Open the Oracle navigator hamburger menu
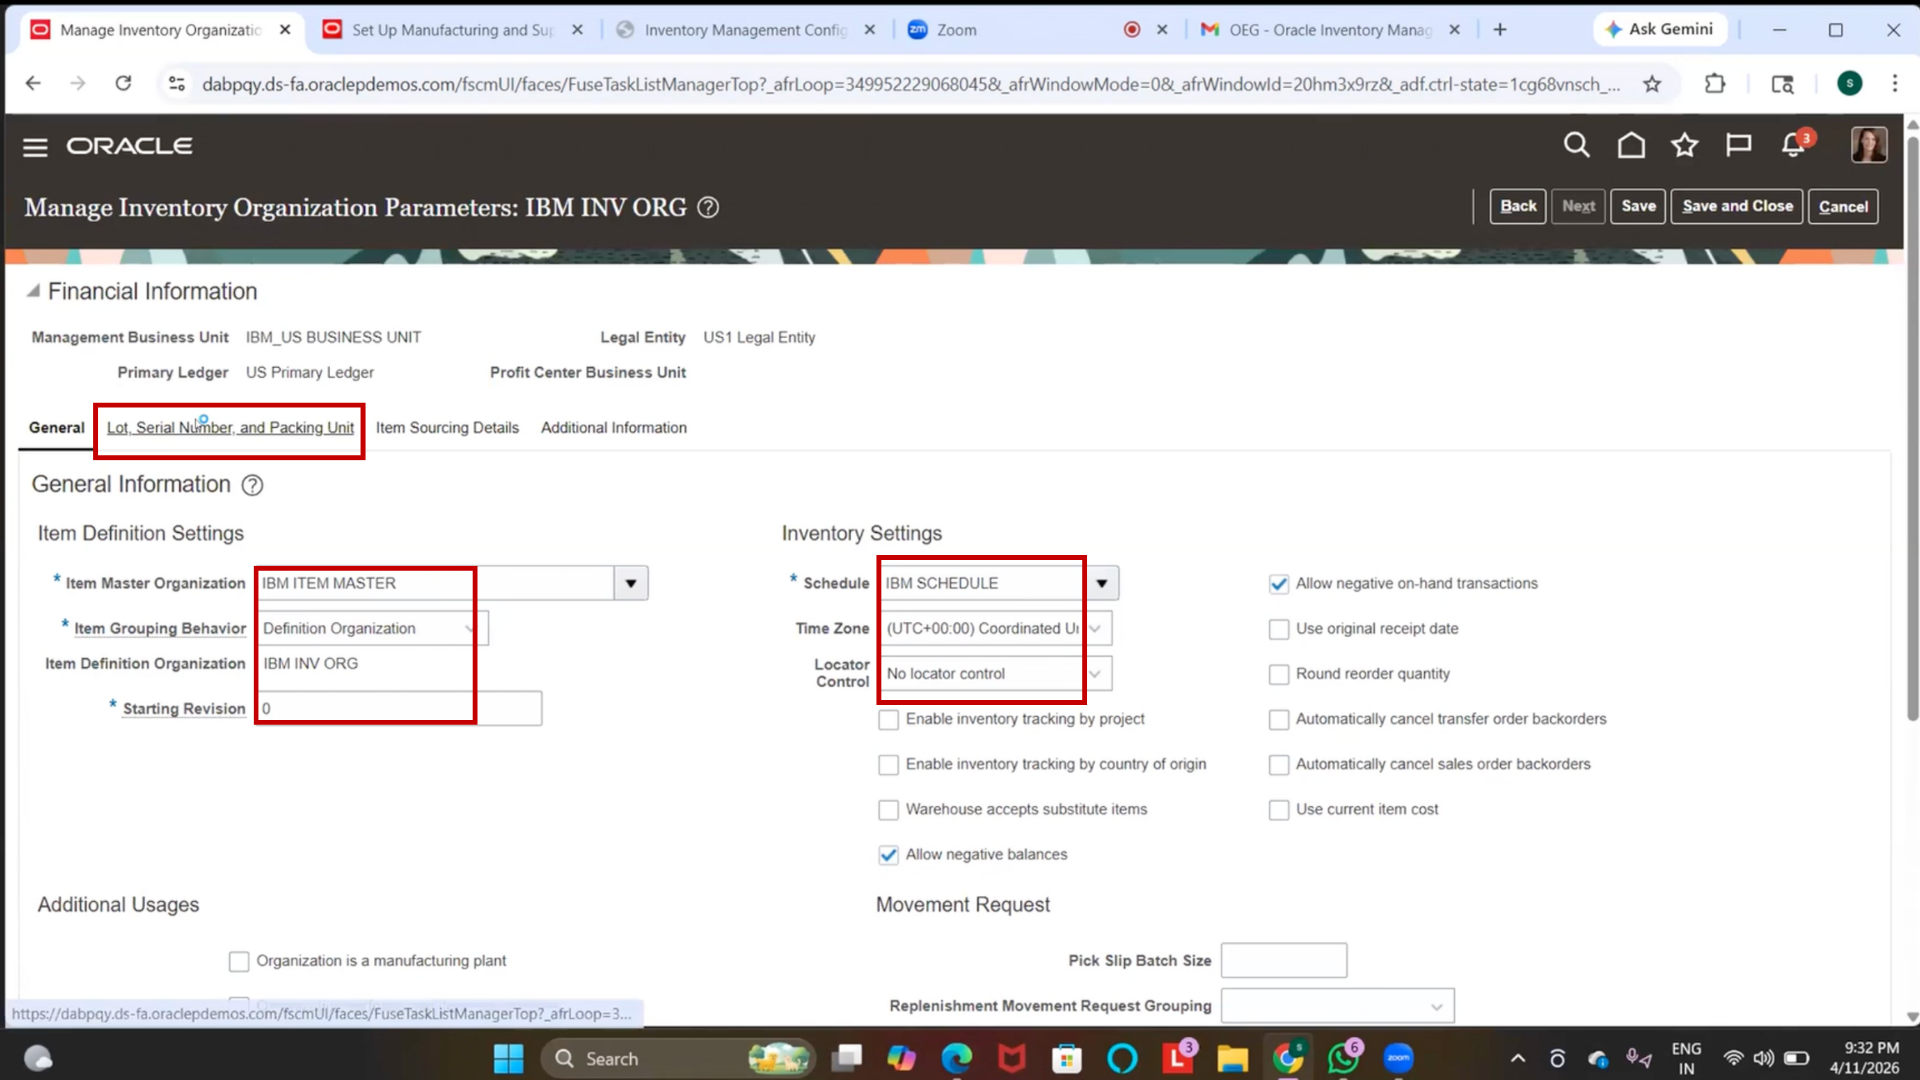The height and width of the screenshot is (1080, 1920). (x=35, y=147)
